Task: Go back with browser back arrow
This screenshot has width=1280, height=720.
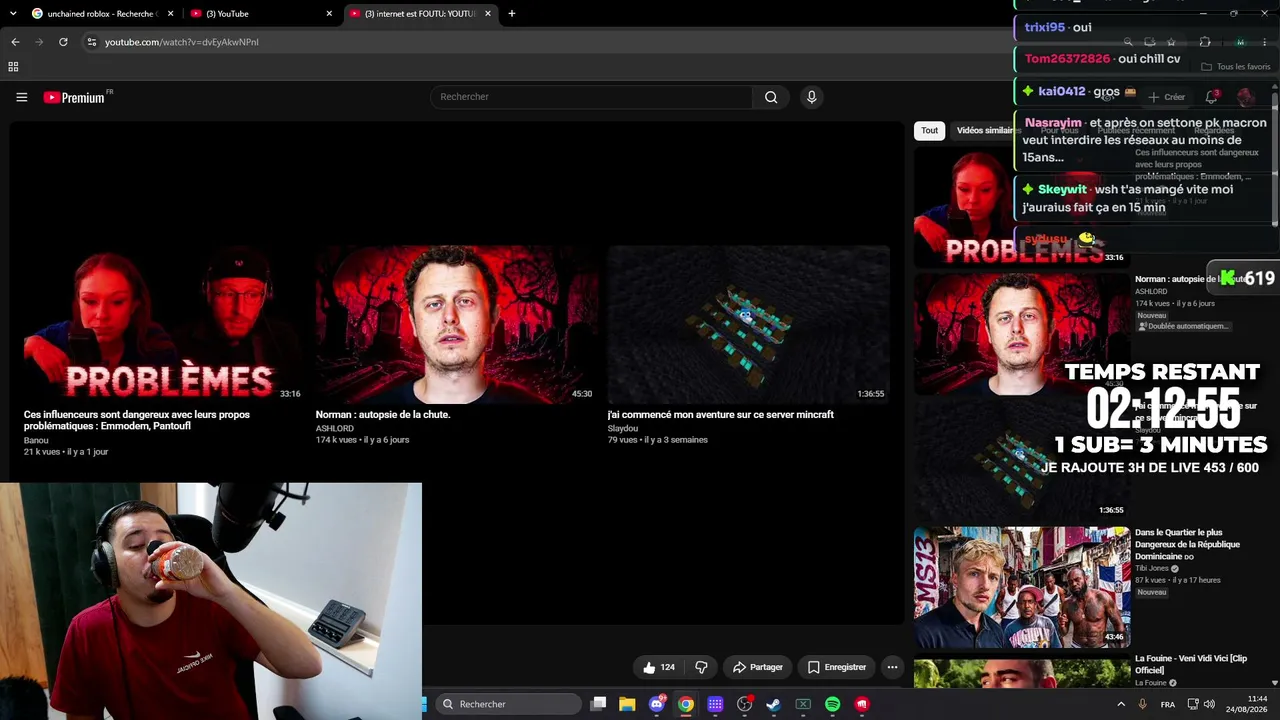Action: coord(15,42)
